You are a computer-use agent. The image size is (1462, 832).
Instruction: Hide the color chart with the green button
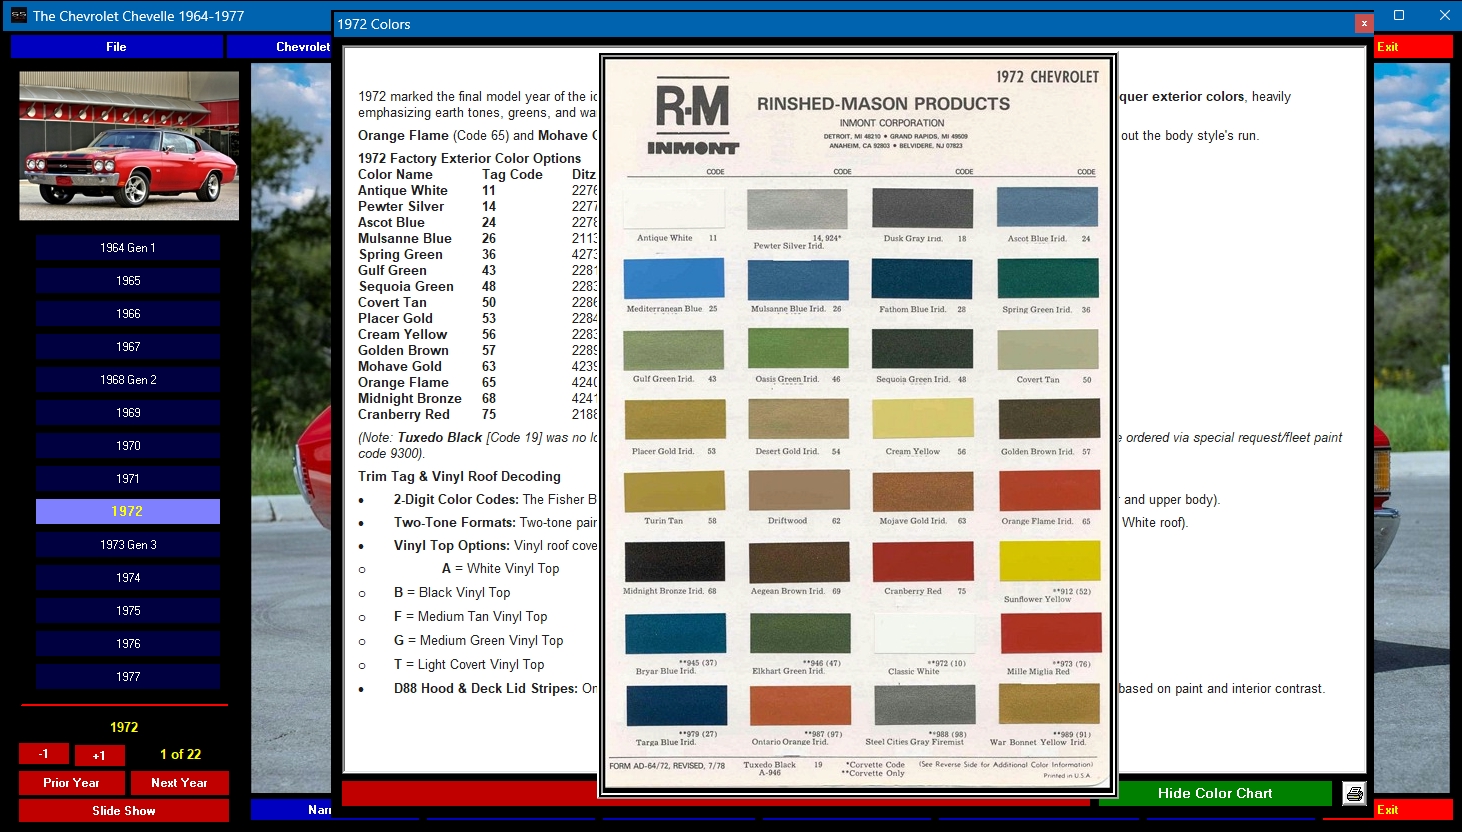[1215, 794]
